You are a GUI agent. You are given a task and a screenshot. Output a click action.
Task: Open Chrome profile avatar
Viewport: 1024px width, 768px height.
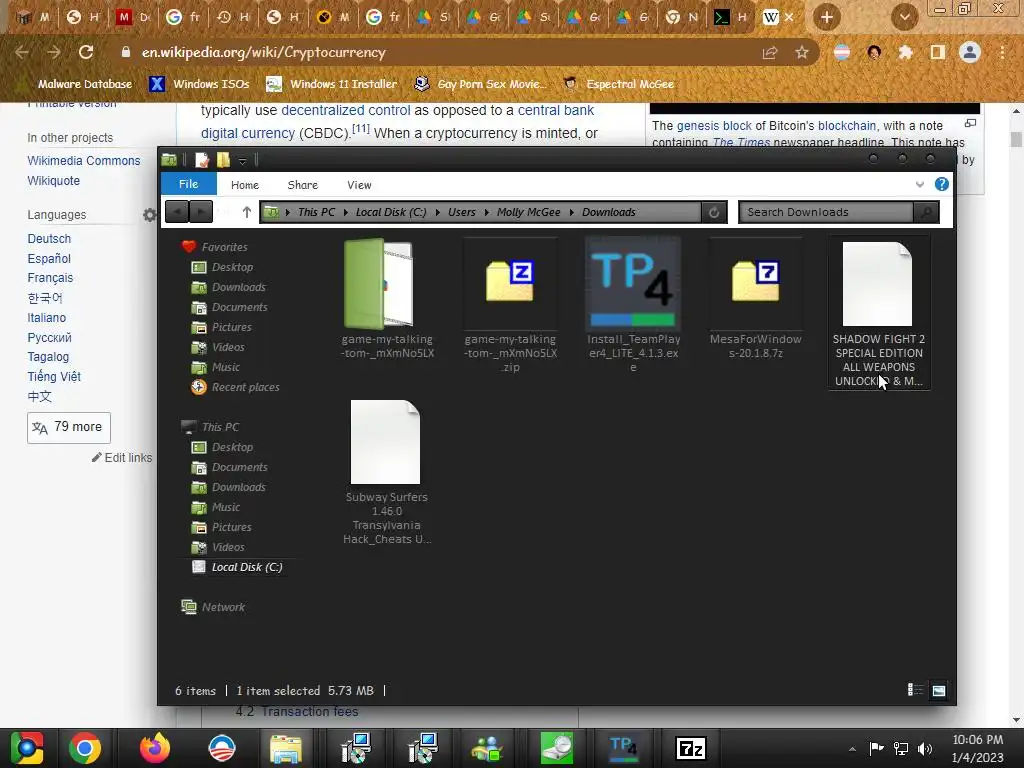(970, 52)
